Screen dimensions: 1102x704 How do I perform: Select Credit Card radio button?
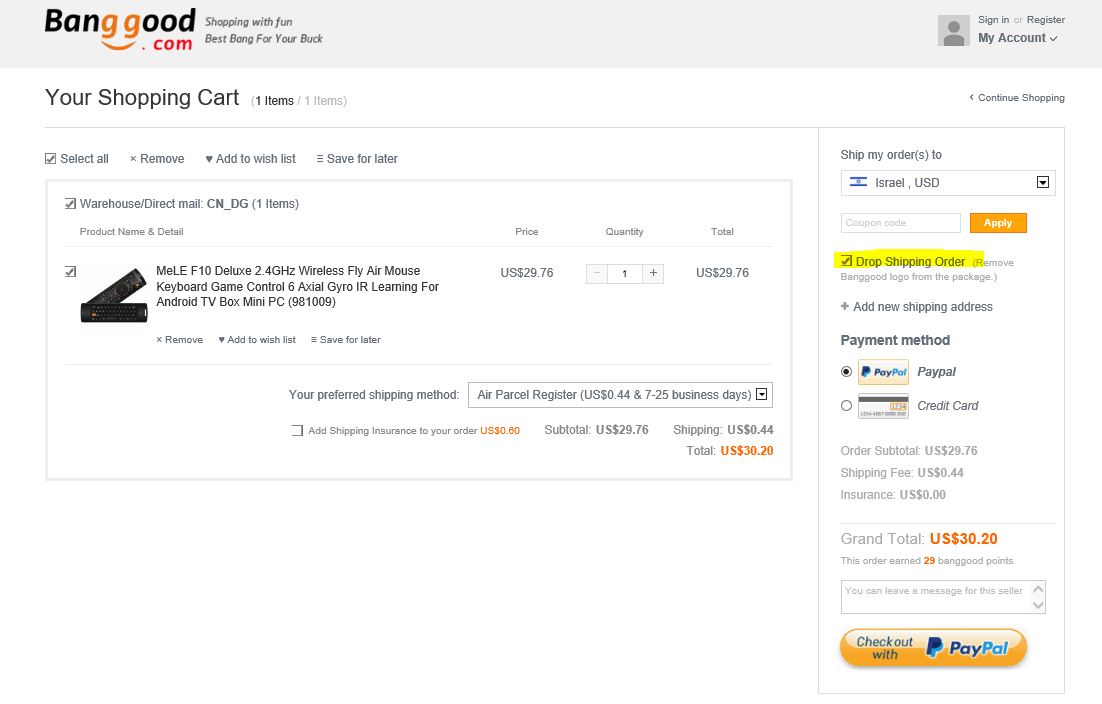click(847, 406)
